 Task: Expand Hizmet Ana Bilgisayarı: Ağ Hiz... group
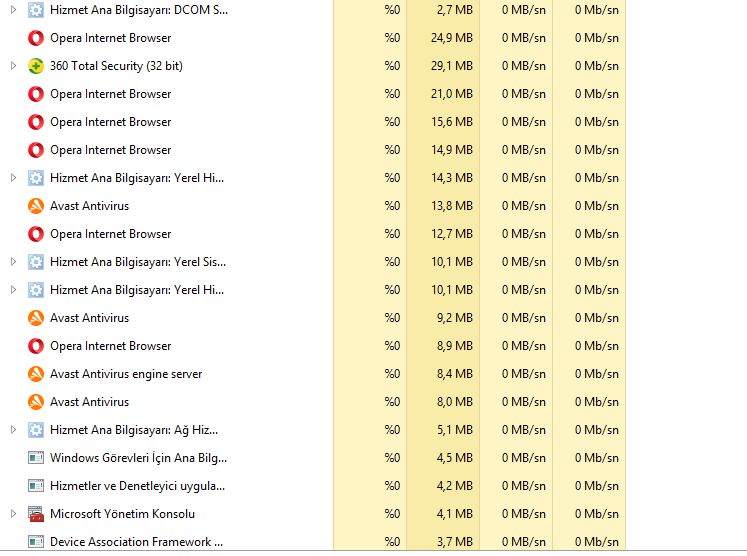click(x=13, y=430)
